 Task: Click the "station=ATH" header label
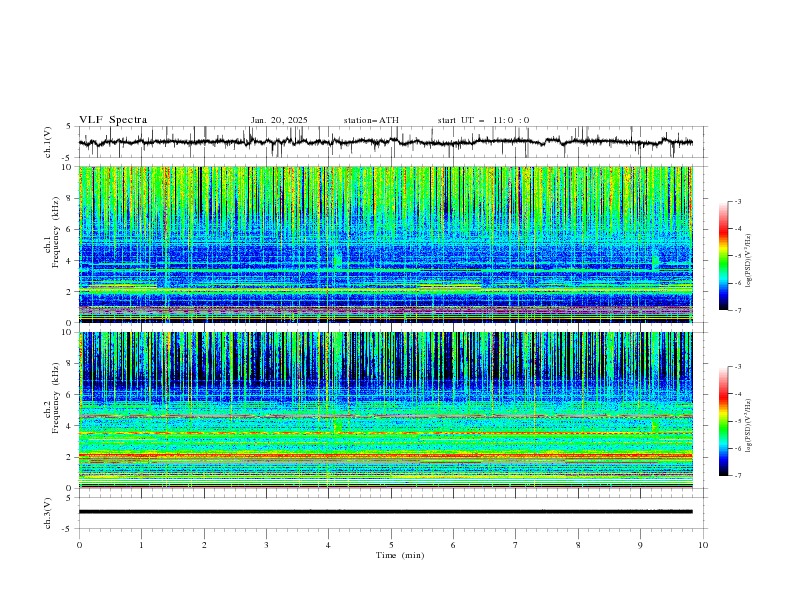coord(371,120)
